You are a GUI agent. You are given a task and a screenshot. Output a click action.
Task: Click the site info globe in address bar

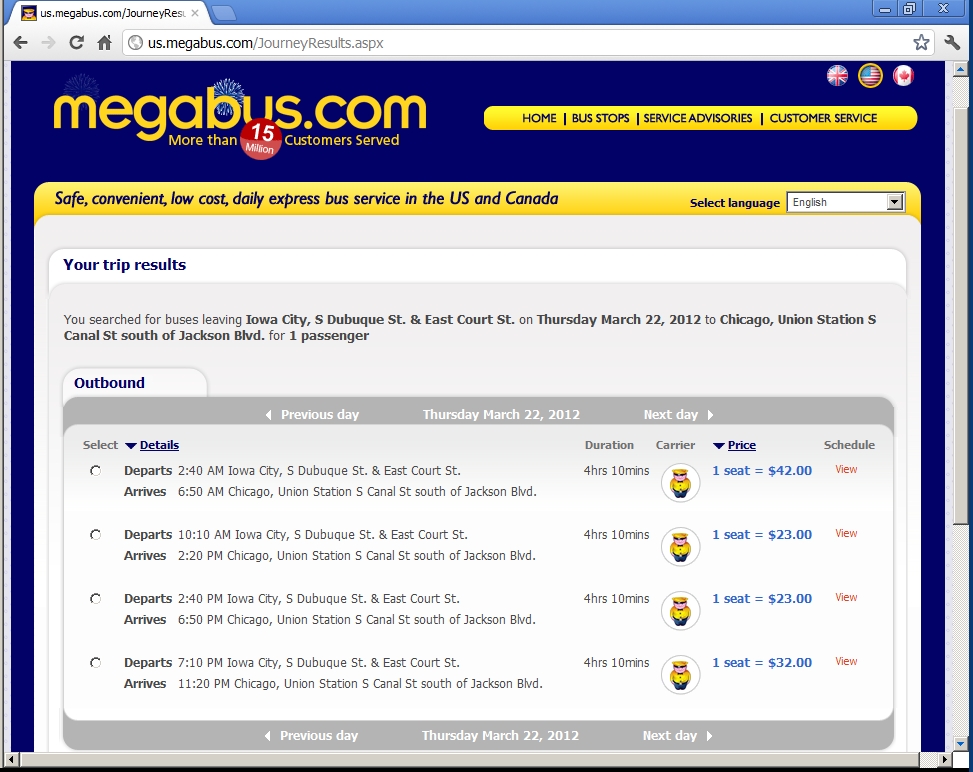135,43
